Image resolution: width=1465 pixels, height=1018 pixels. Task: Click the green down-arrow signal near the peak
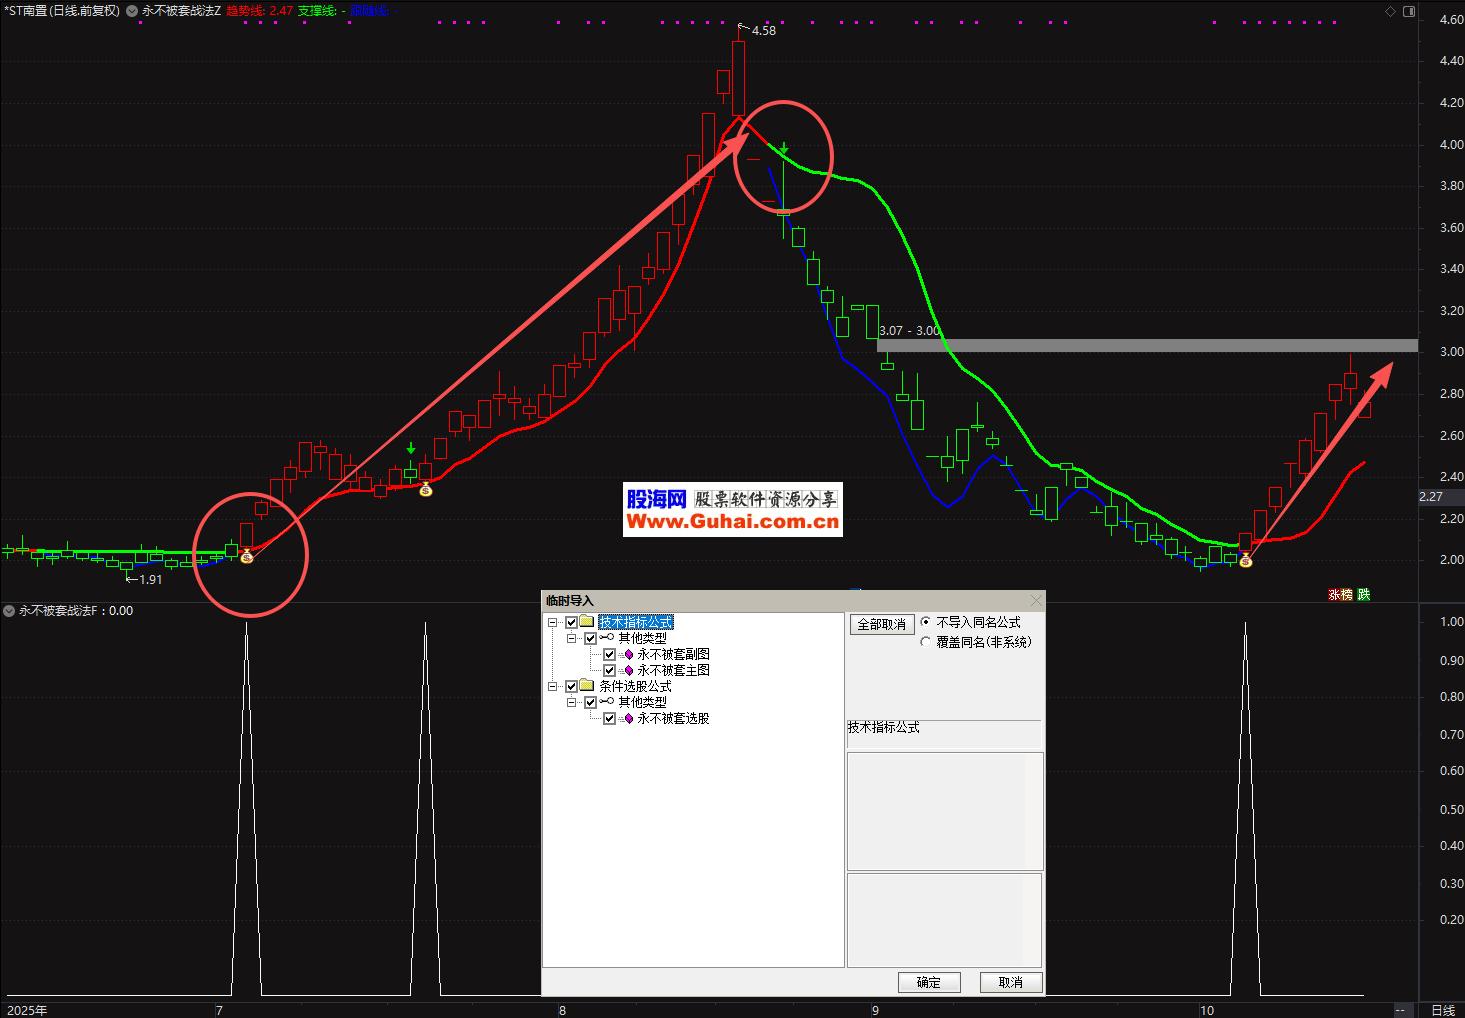[x=784, y=149]
